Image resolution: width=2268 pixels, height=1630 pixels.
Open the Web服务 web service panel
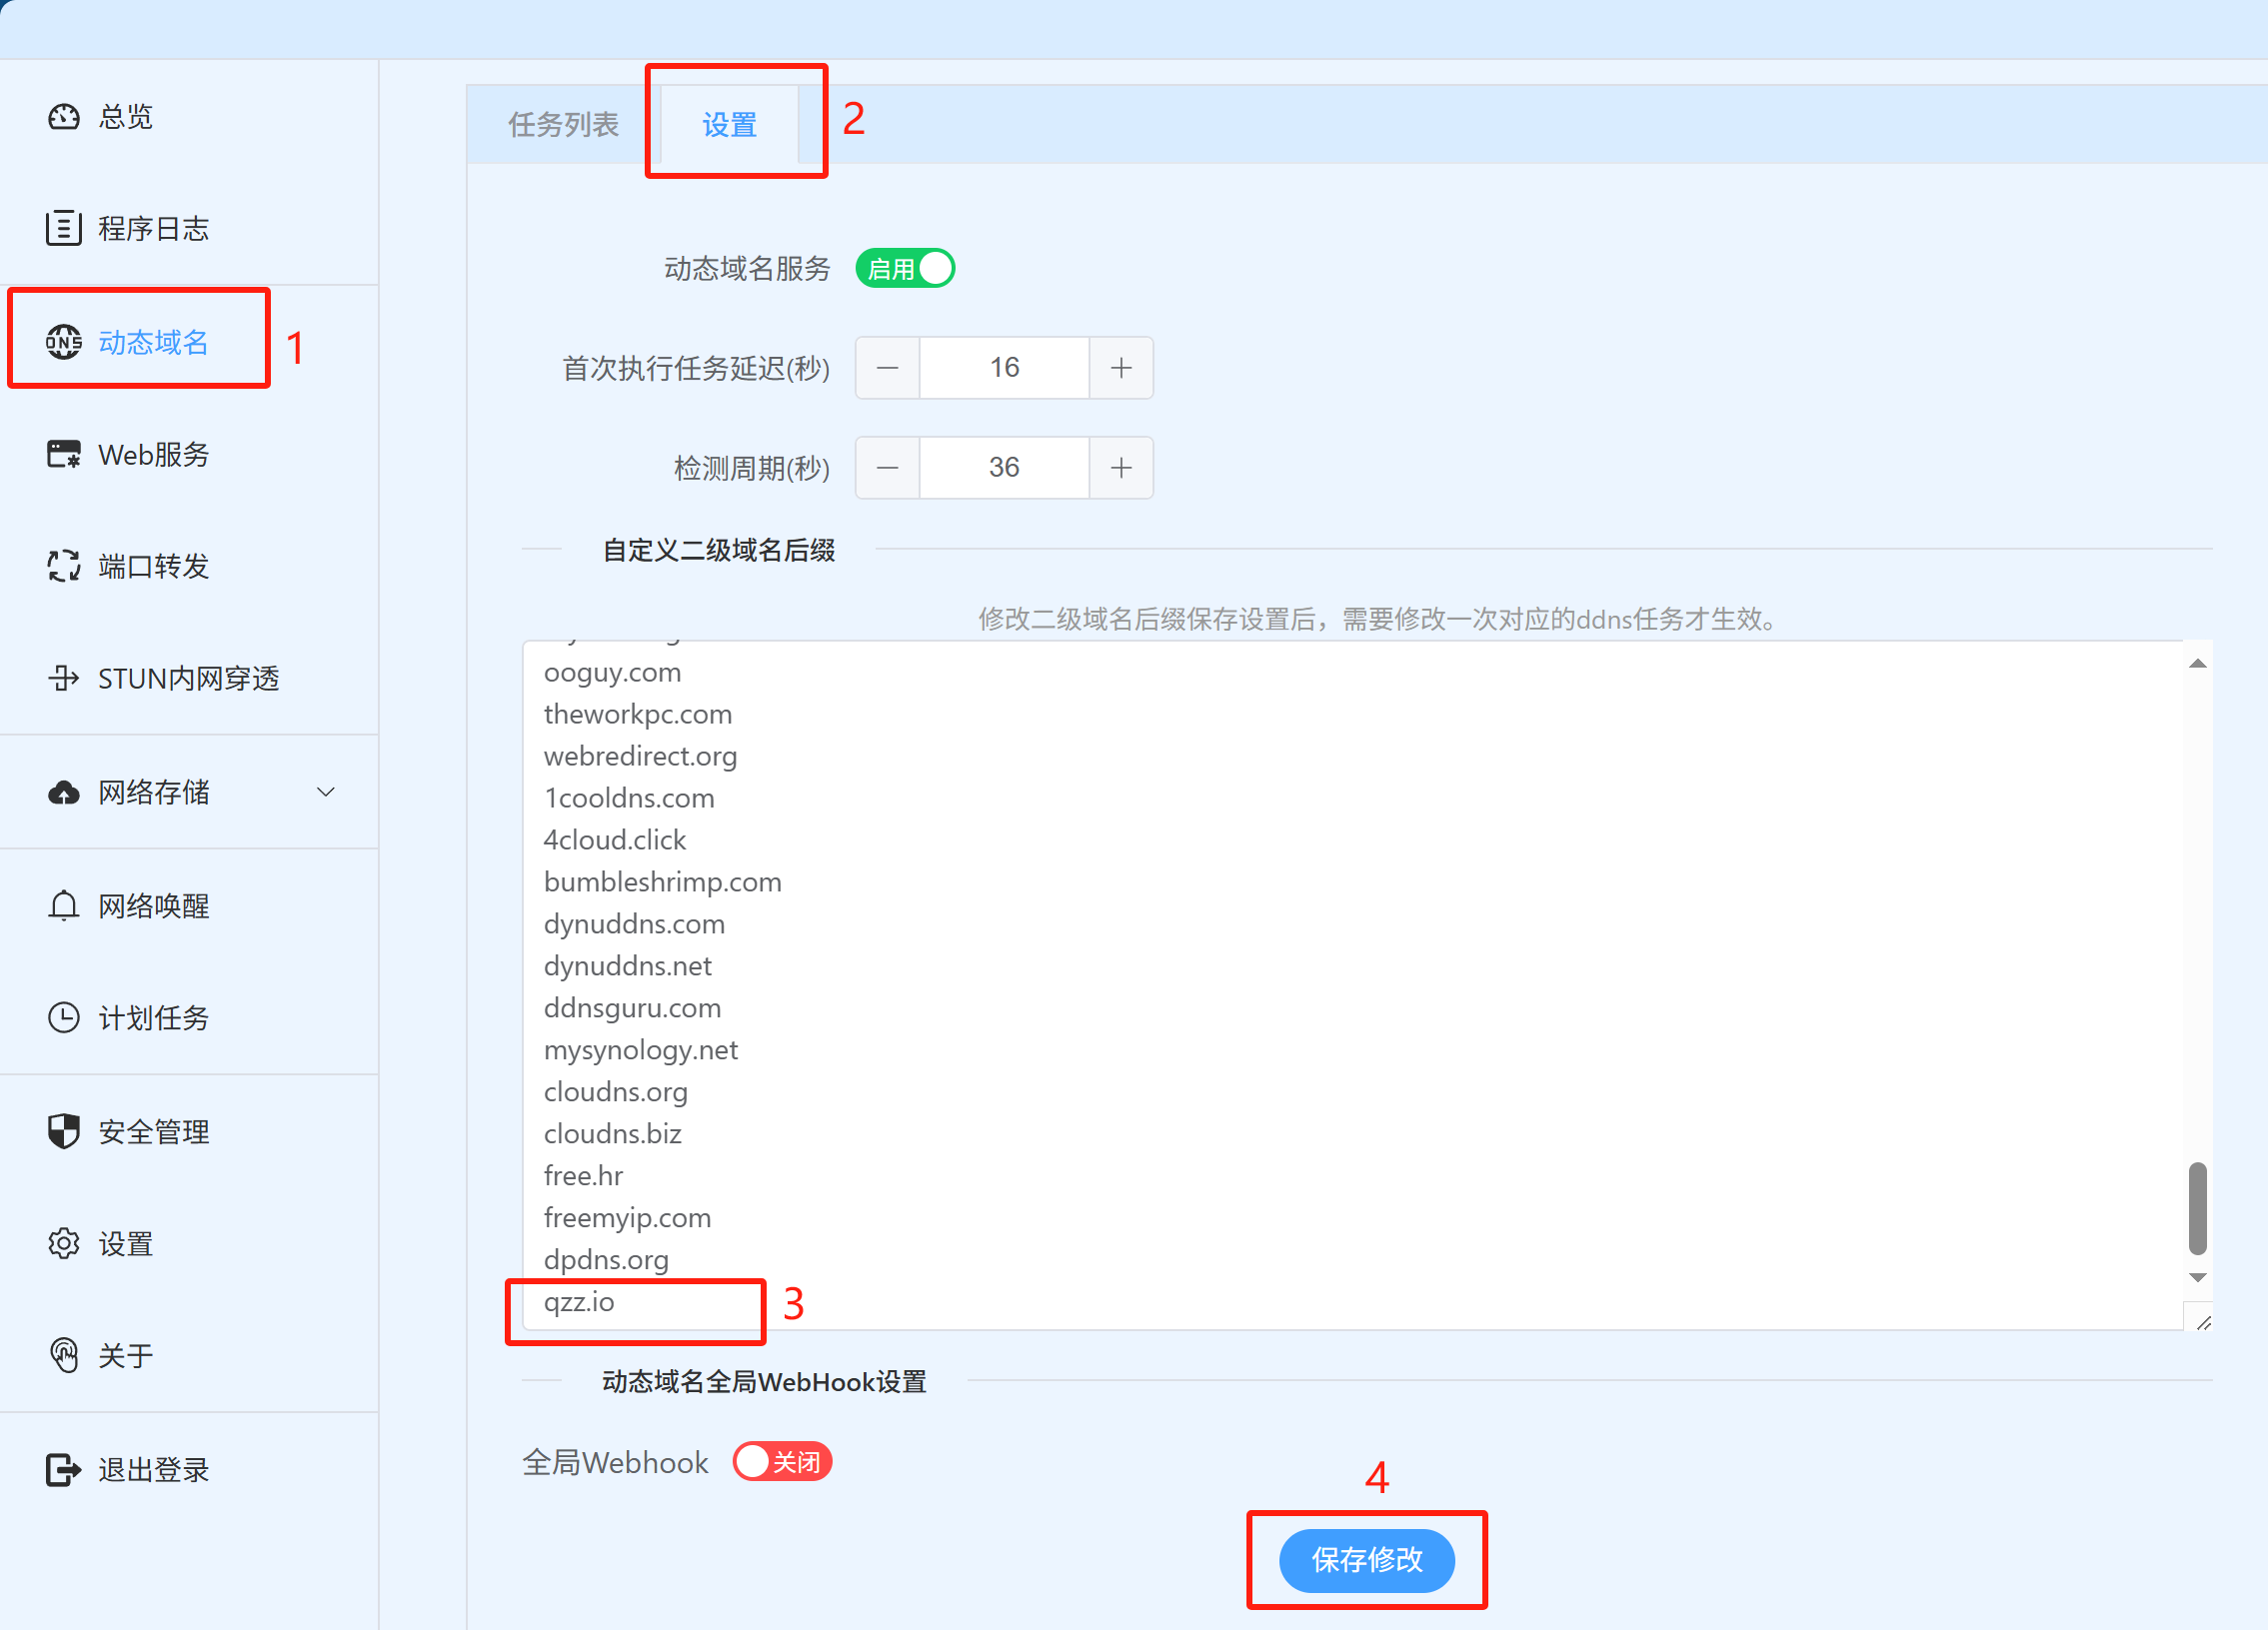point(150,455)
